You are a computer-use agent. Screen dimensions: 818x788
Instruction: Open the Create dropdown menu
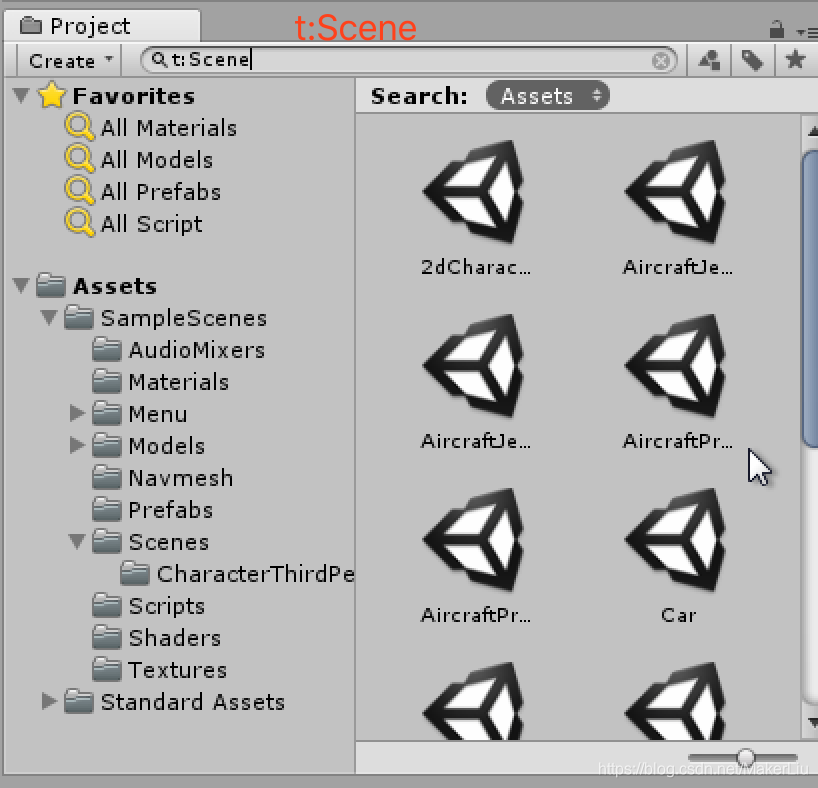70,61
